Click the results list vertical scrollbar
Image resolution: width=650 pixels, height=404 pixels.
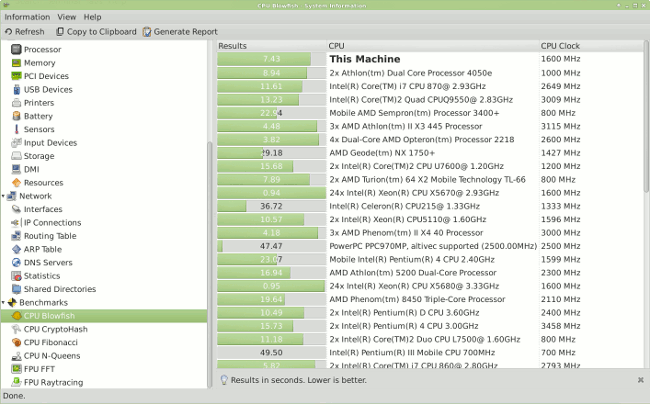point(646,116)
